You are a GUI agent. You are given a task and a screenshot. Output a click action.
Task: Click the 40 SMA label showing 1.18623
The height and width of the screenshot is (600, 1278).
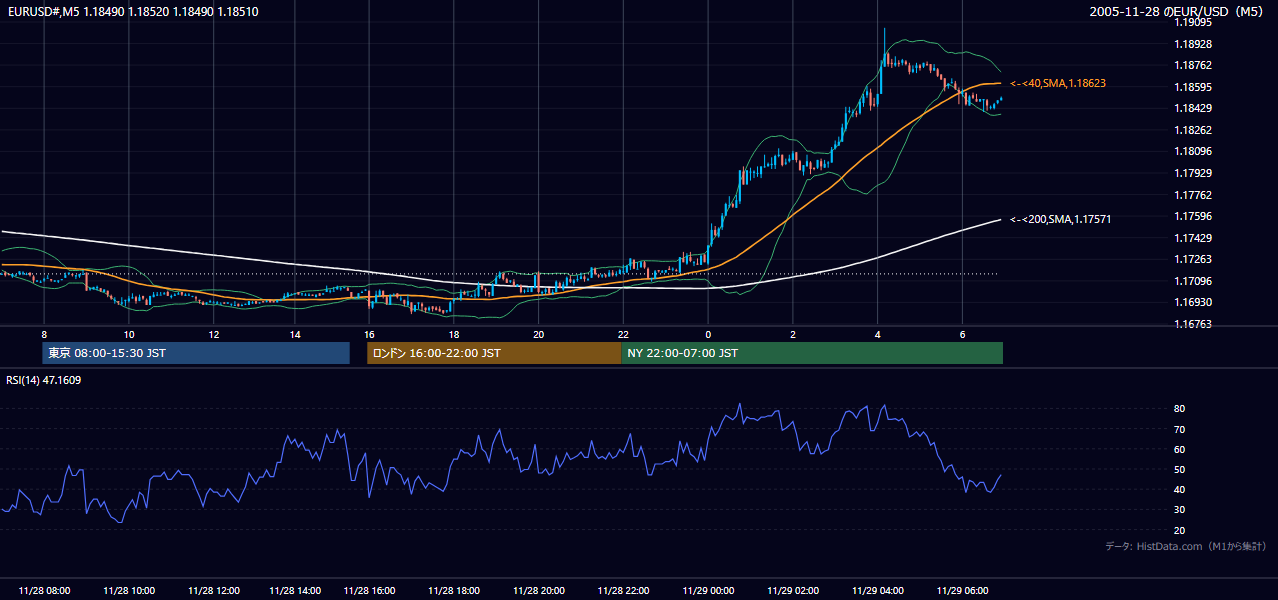(x=1058, y=83)
